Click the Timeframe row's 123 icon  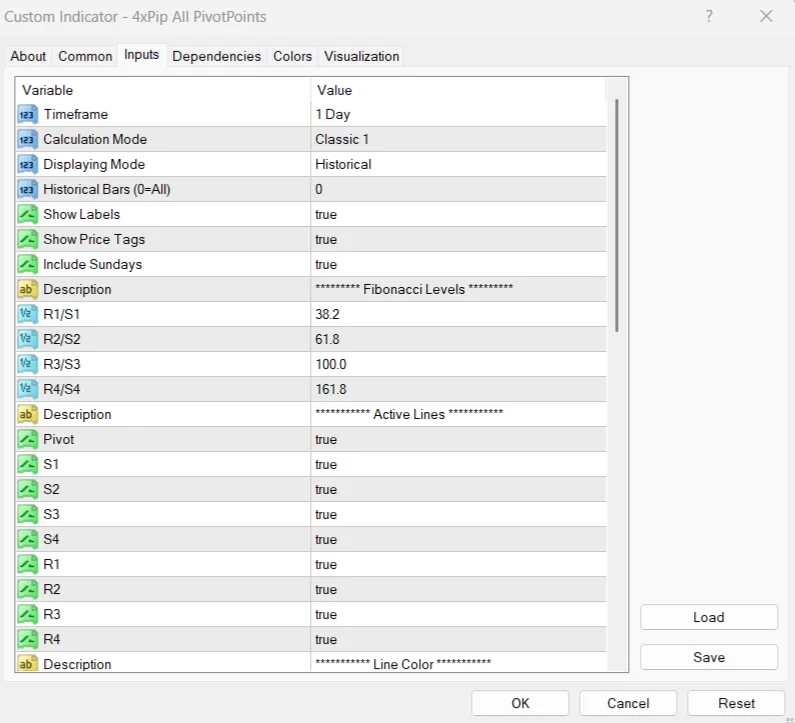[27, 115]
